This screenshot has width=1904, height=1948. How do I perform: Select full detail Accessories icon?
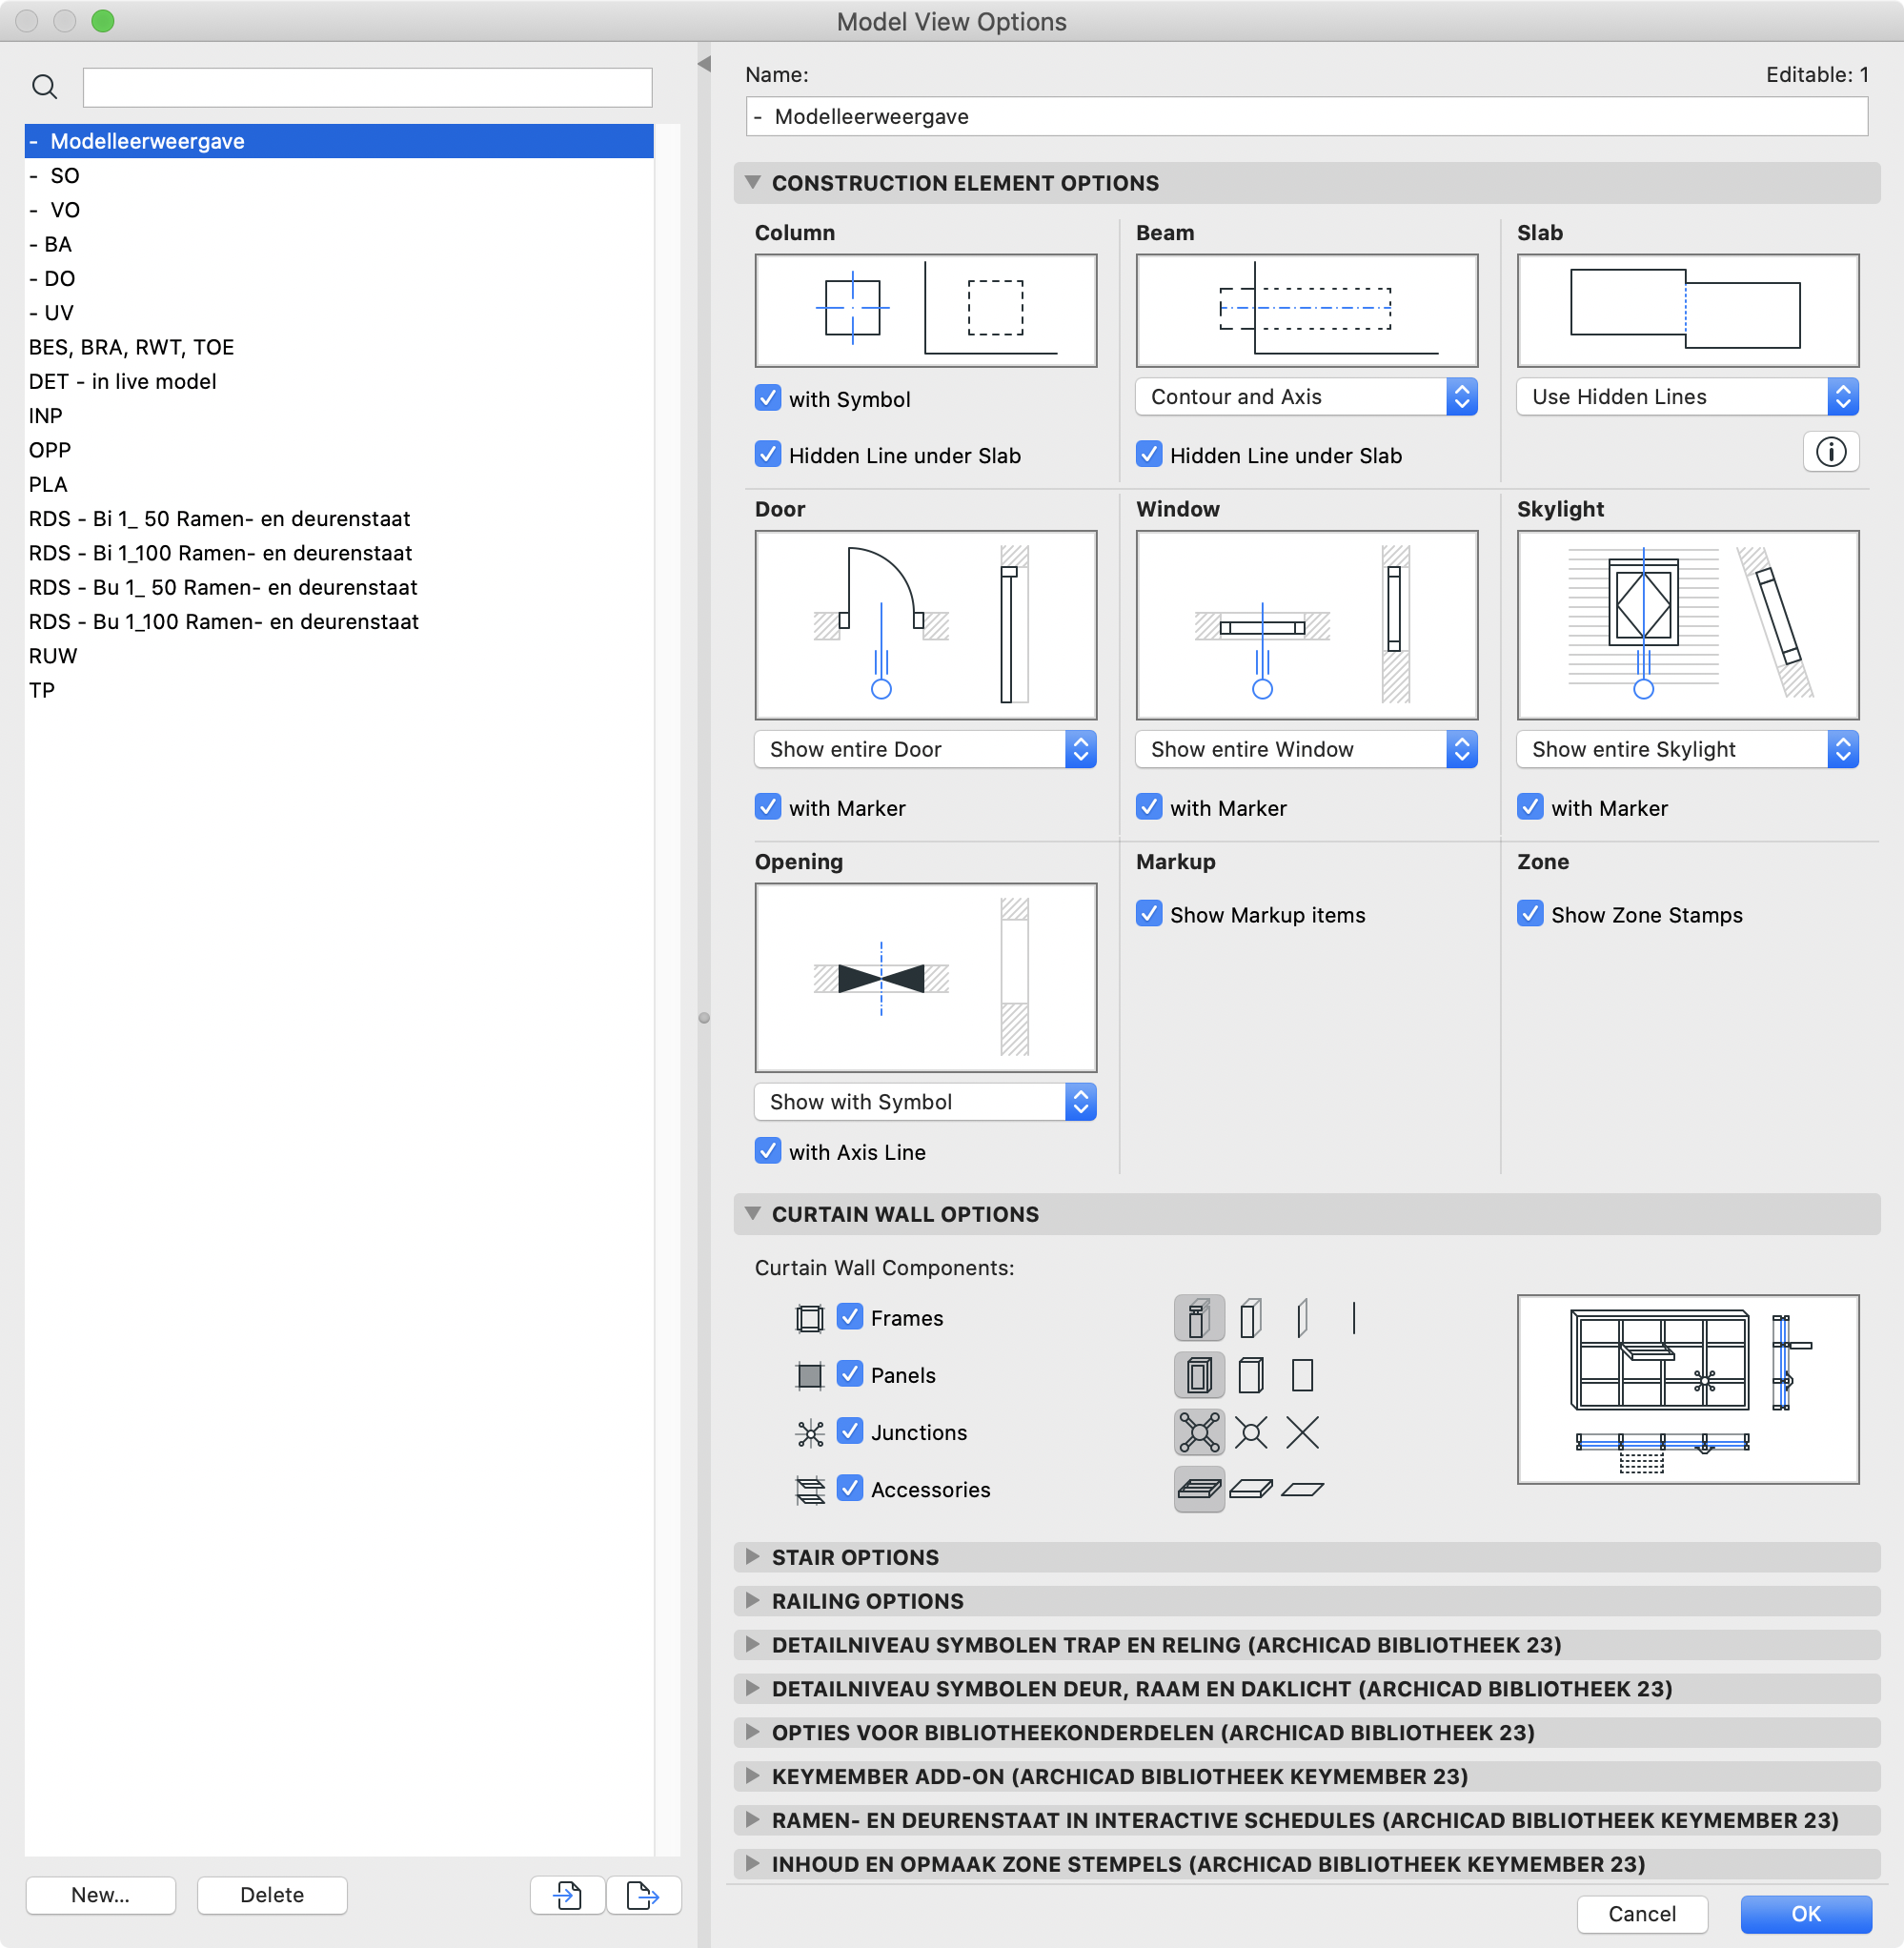pos(1199,1489)
